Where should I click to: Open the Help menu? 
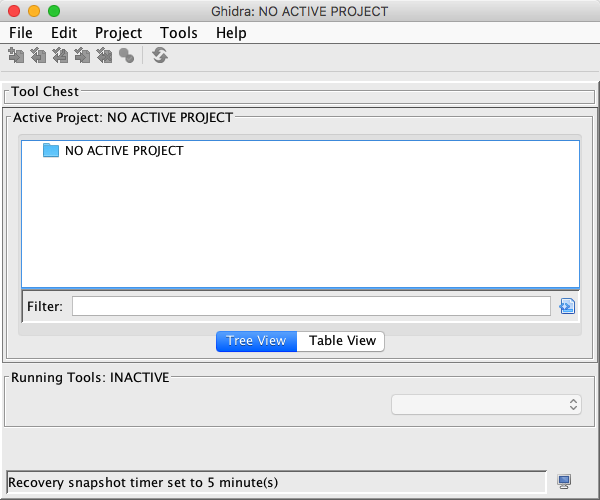pyautogui.click(x=231, y=32)
